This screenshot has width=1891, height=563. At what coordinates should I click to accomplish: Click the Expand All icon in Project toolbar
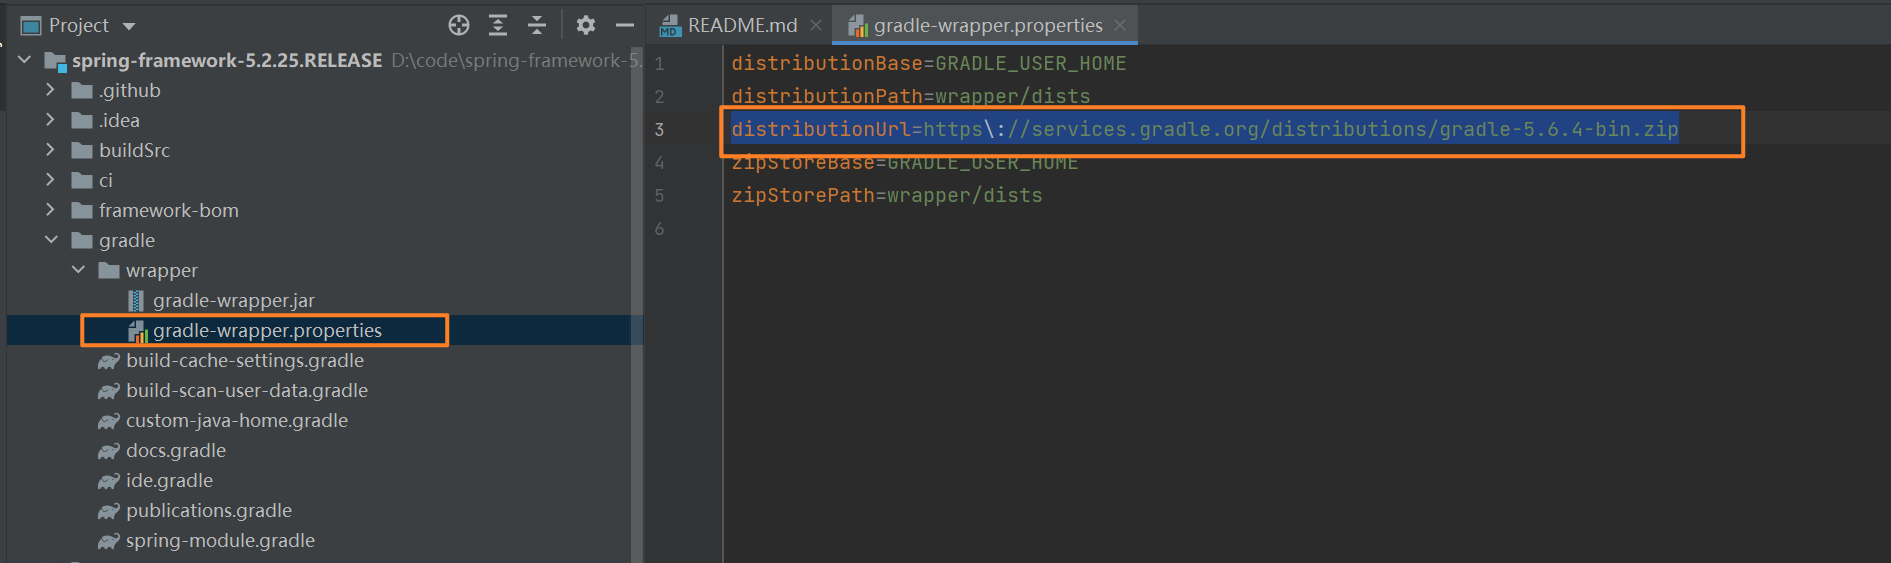(x=498, y=25)
